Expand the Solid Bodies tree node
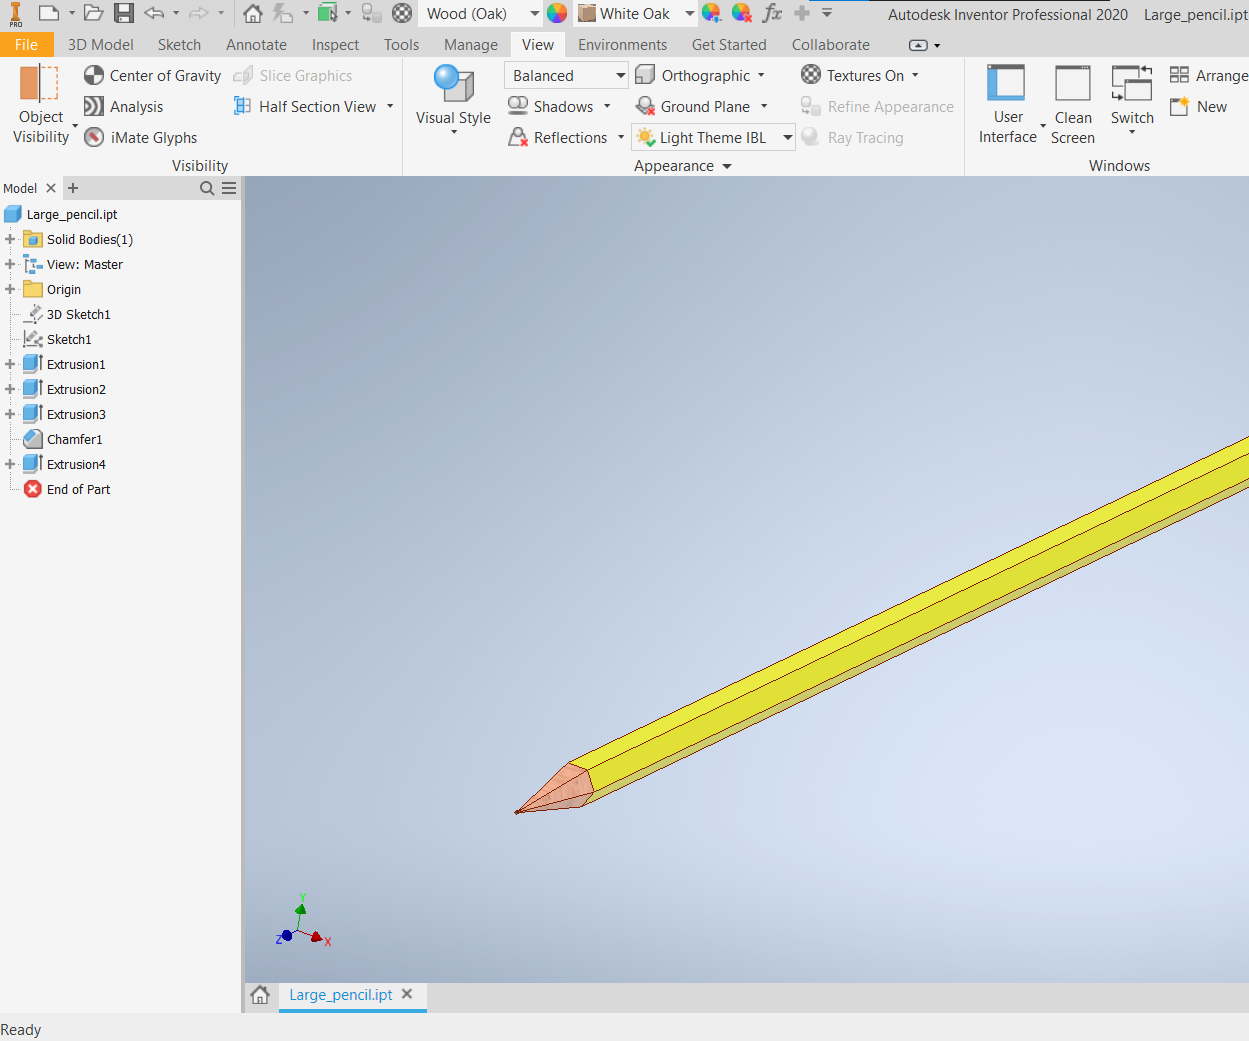Viewport: 1249px width, 1041px height. [x=8, y=239]
